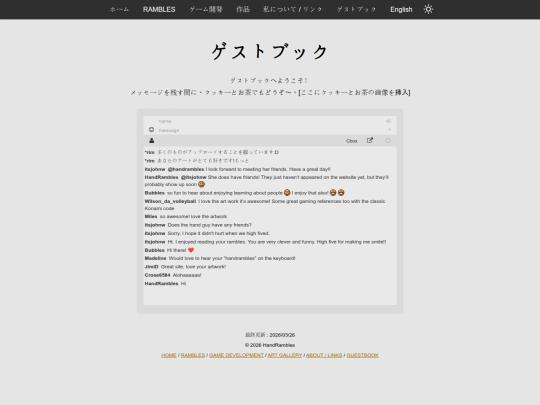Click username Wilson_da_volleyball in chat
This screenshot has height=405, width=540.
click(170, 201)
